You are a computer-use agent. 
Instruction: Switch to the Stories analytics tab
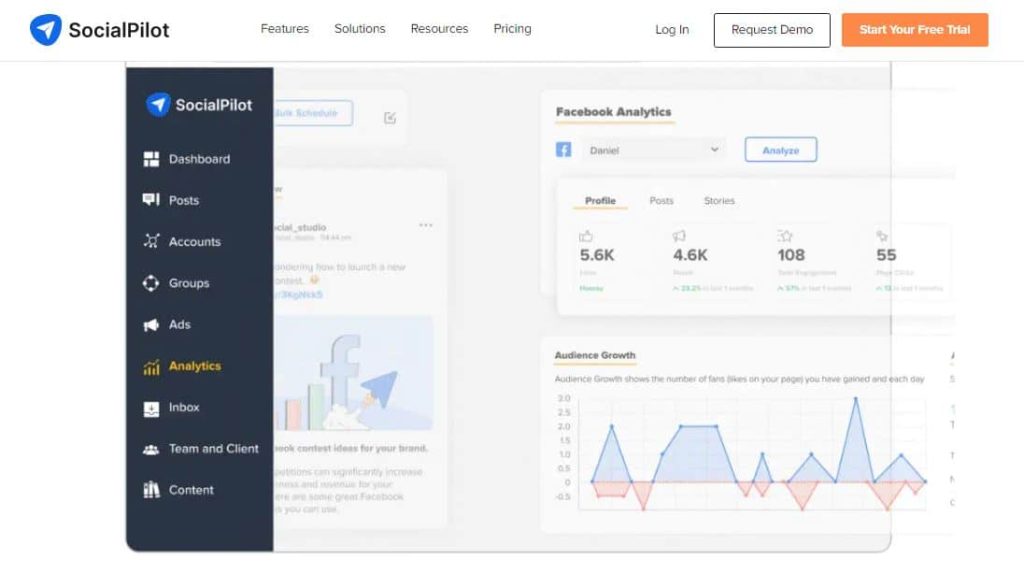click(x=719, y=200)
